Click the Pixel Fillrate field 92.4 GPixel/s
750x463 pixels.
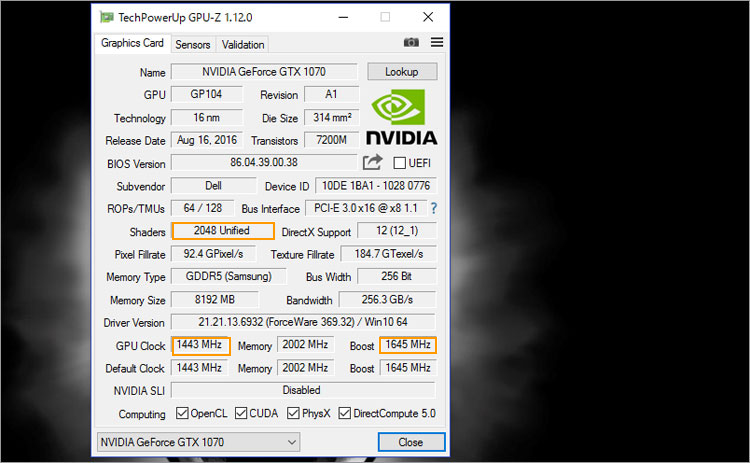pos(213,254)
